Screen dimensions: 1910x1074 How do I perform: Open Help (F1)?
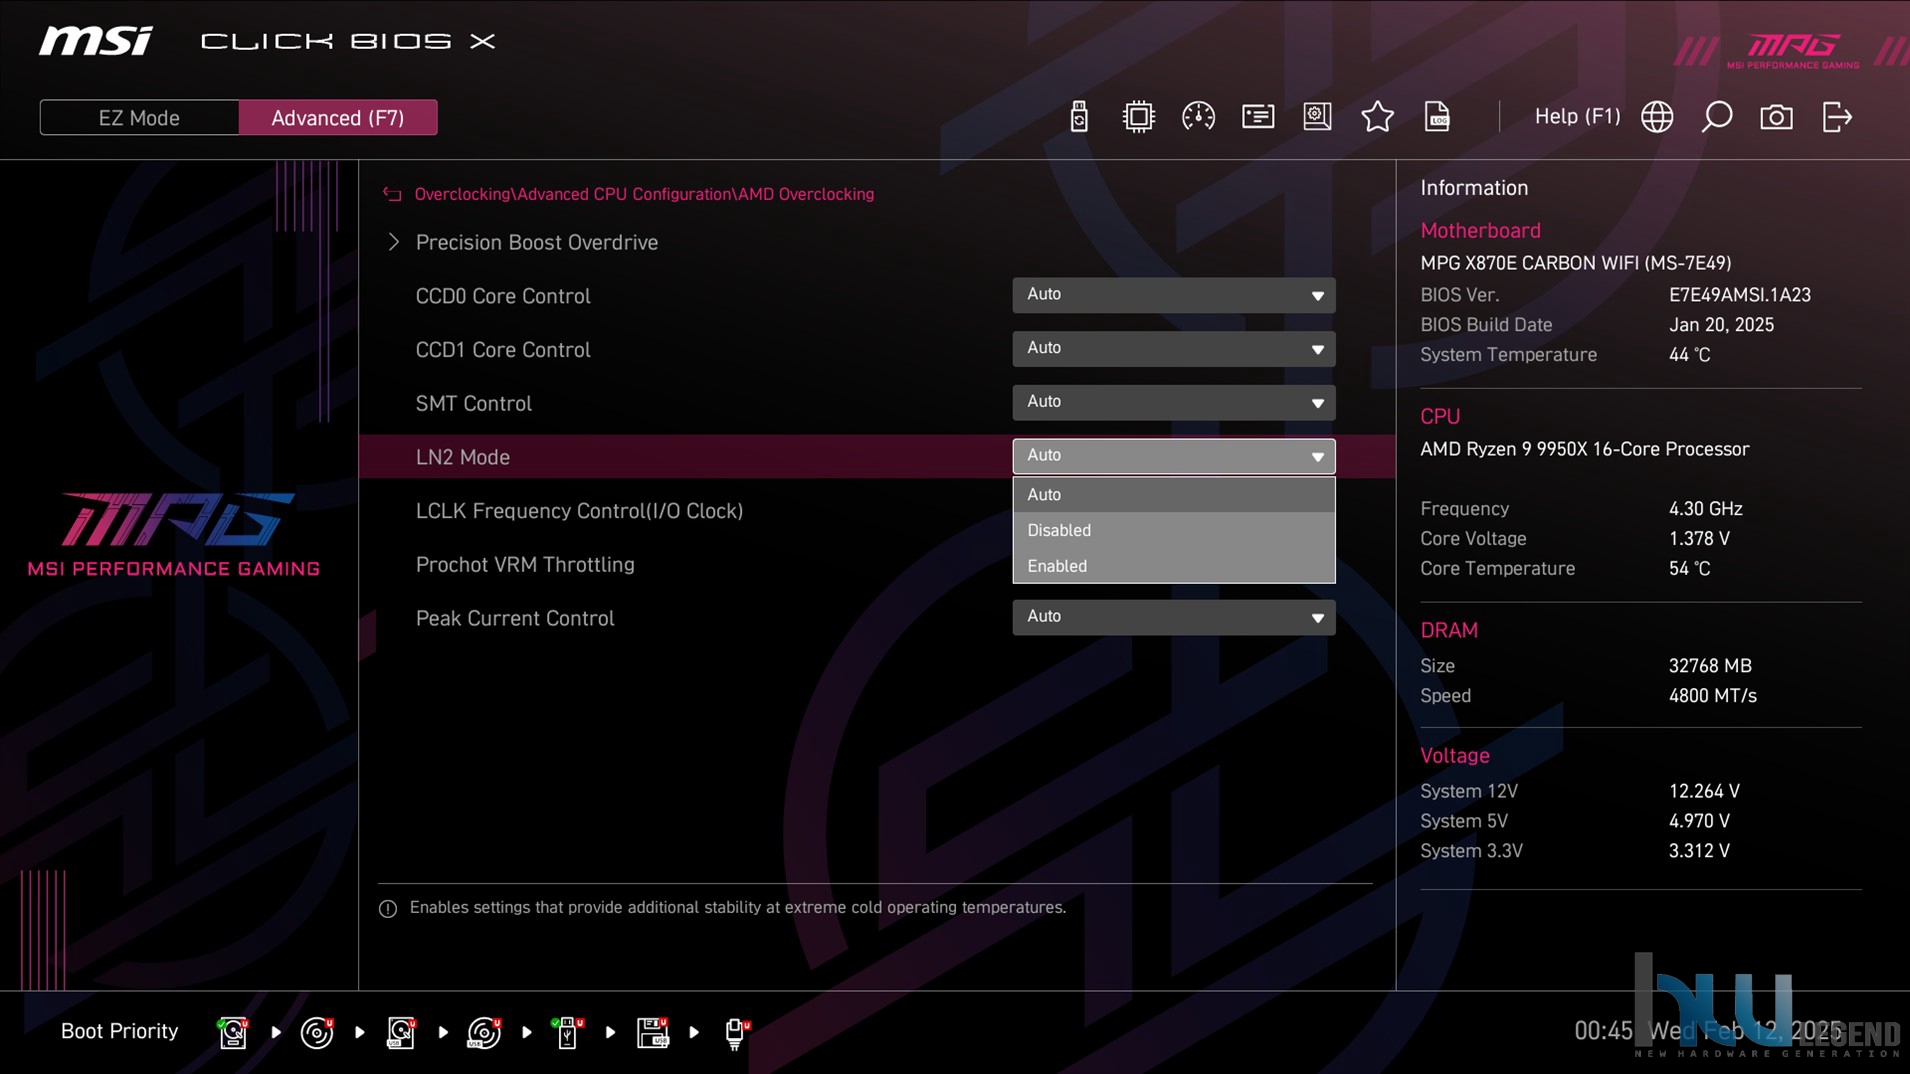(x=1577, y=117)
